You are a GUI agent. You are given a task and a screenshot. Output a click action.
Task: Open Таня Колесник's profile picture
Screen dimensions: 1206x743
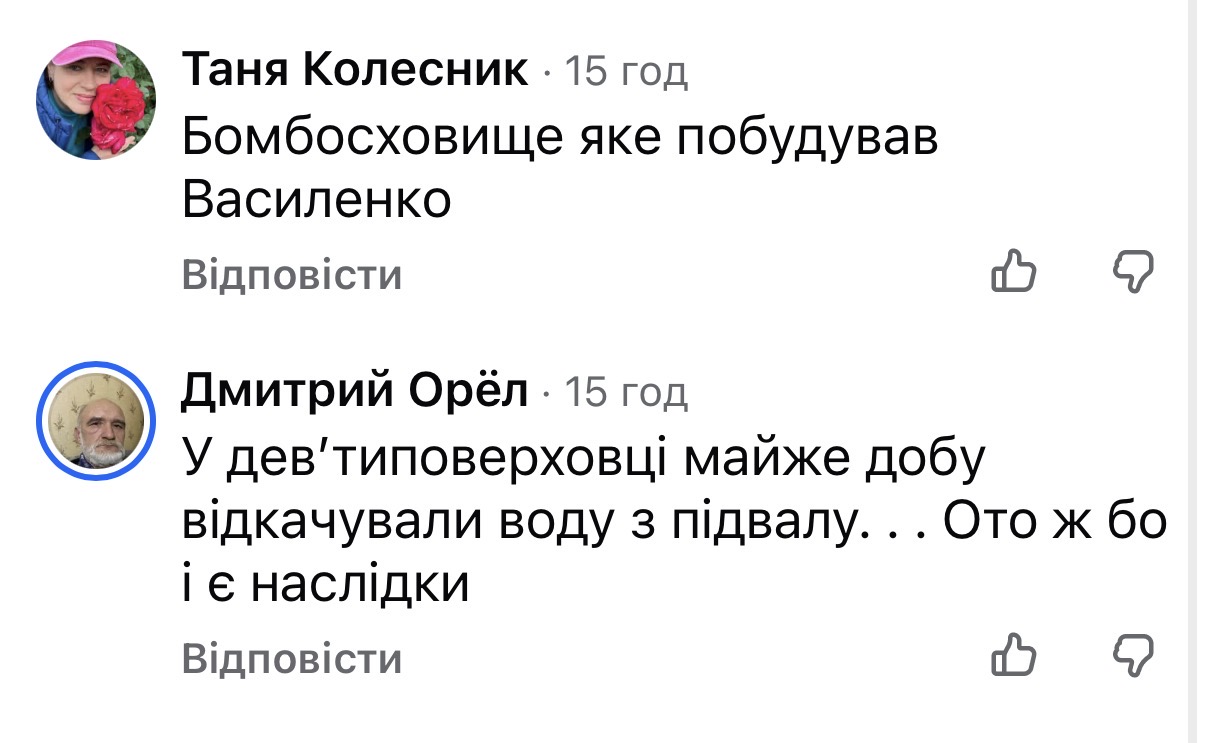pos(96,101)
